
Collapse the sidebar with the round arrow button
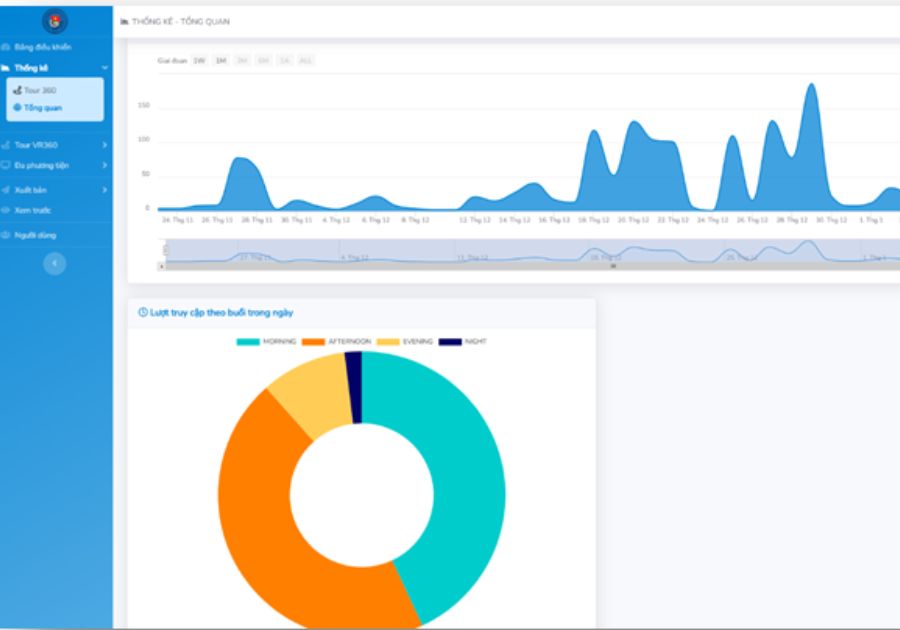pyautogui.click(x=55, y=263)
